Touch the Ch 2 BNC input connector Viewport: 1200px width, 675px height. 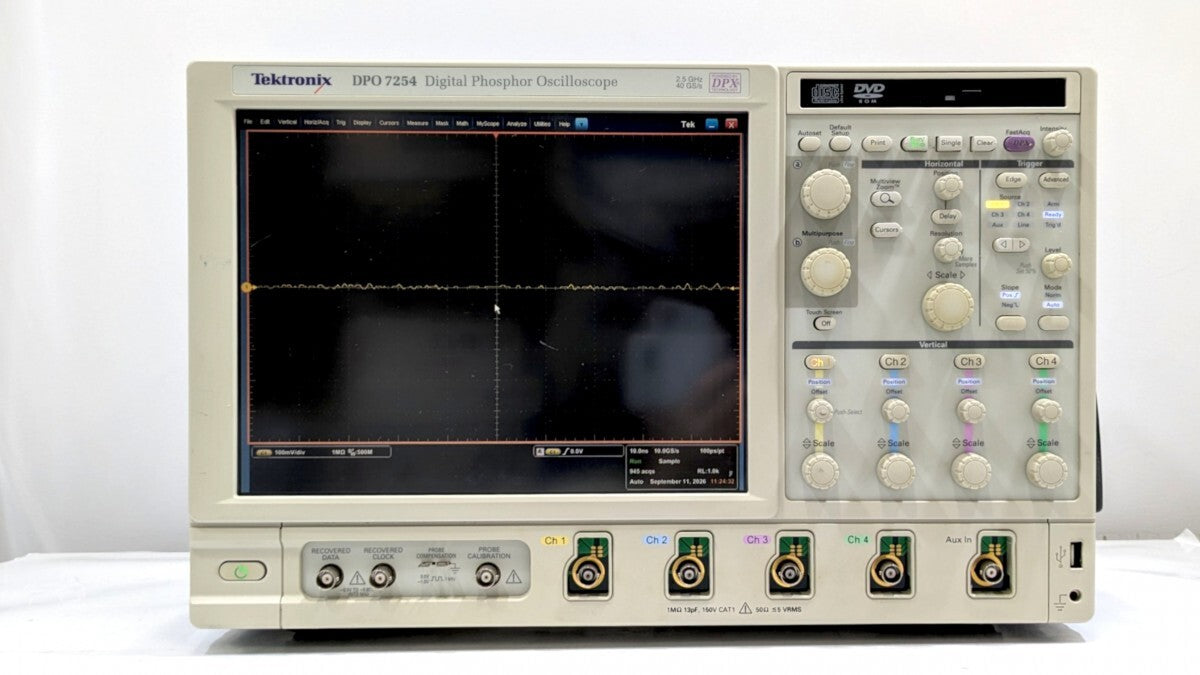coord(688,572)
